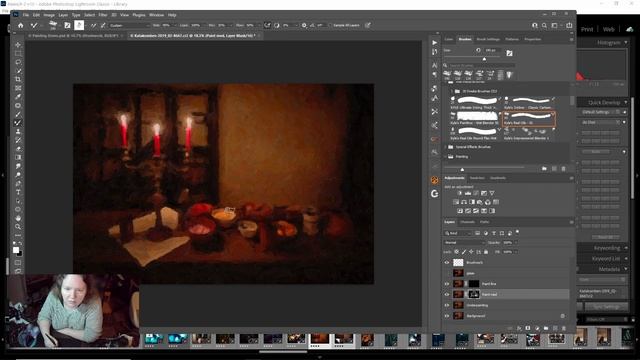640x360 pixels.
Task: Toggle Sample All Layers checkbox
Action: (330, 25)
